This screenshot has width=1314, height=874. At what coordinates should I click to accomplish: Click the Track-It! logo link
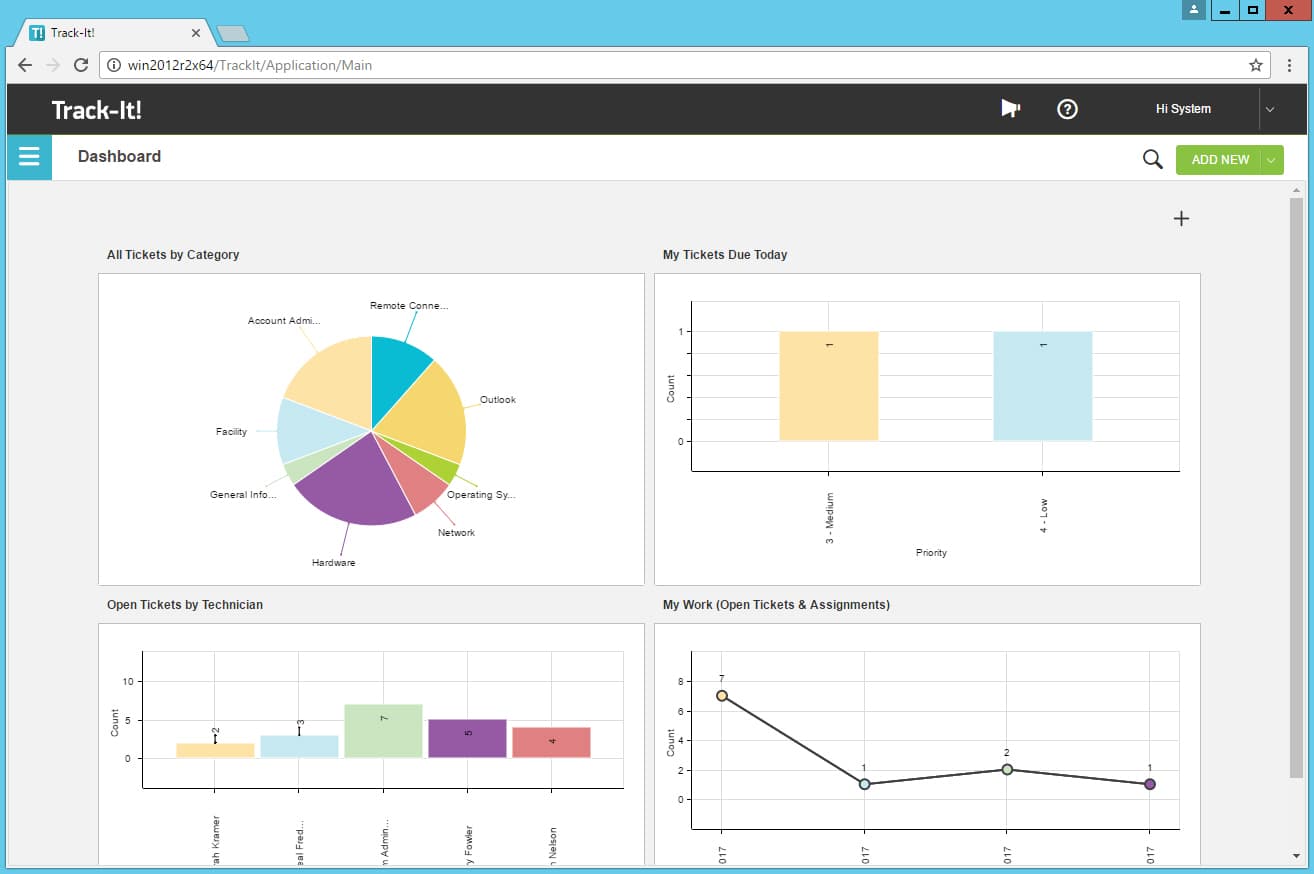(x=97, y=110)
